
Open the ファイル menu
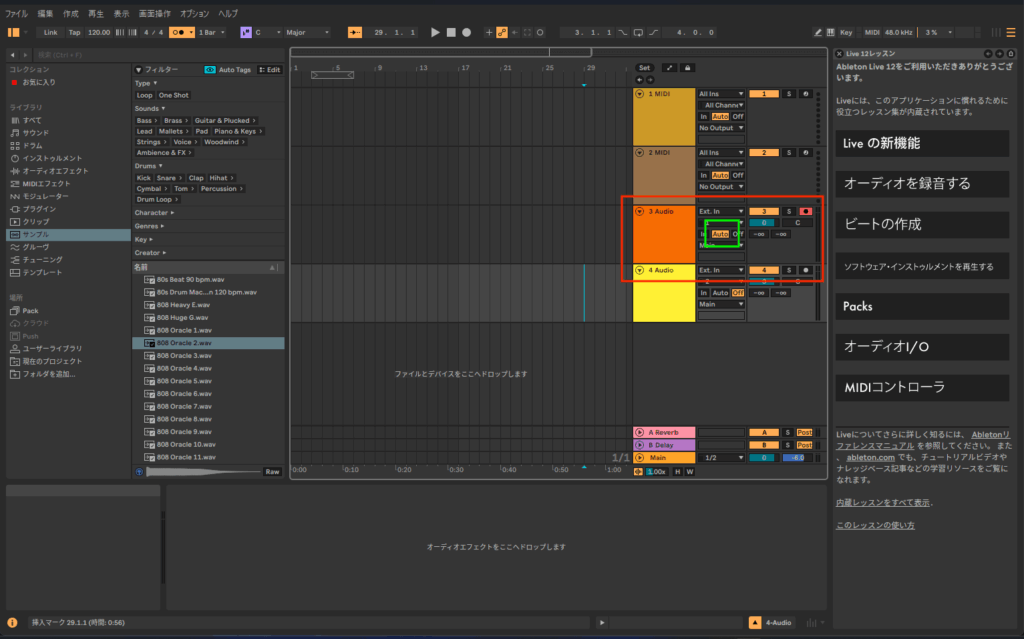[17, 13]
